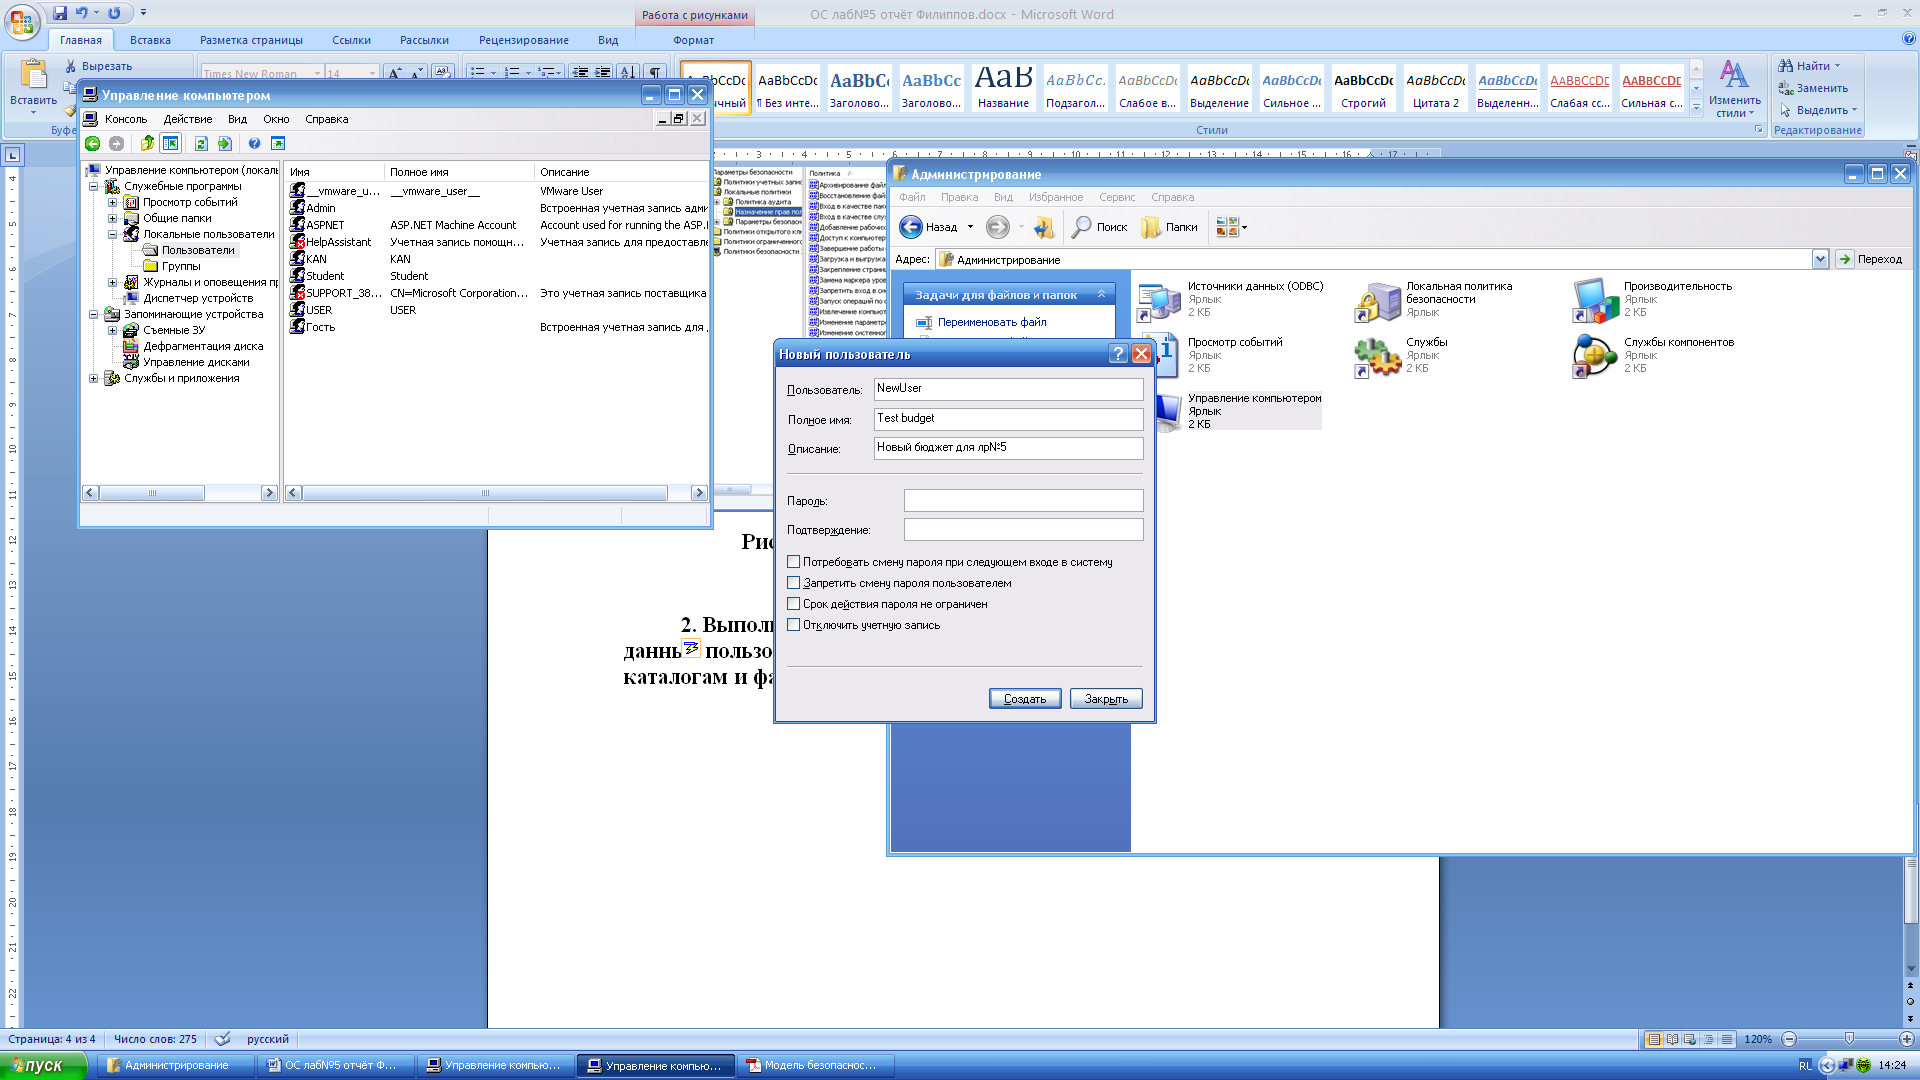The image size is (1920, 1080).
Task: Click the zoom in plus button in Word
Action: (x=1906, y=1039)
